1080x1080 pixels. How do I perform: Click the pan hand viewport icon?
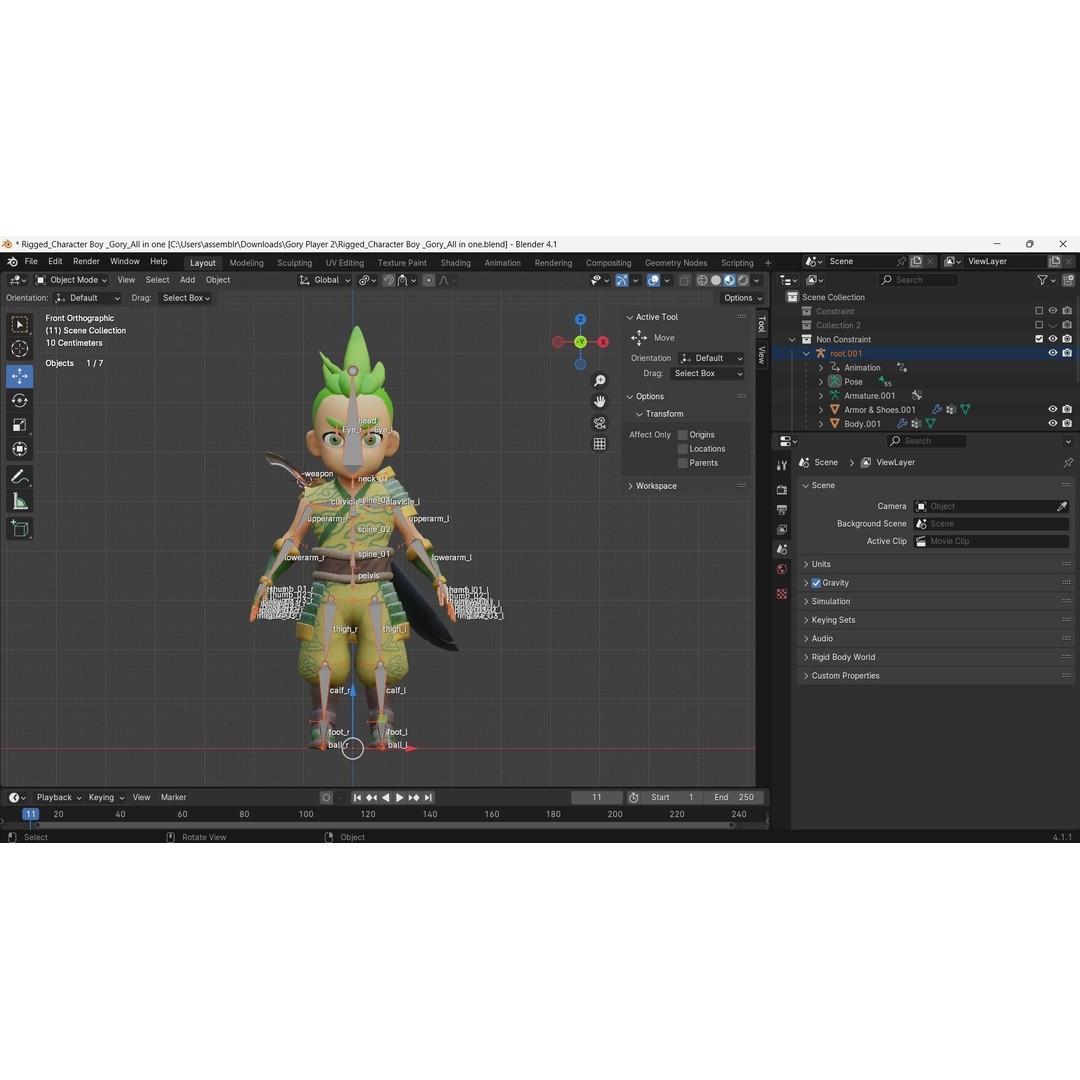tap(600, 402)
